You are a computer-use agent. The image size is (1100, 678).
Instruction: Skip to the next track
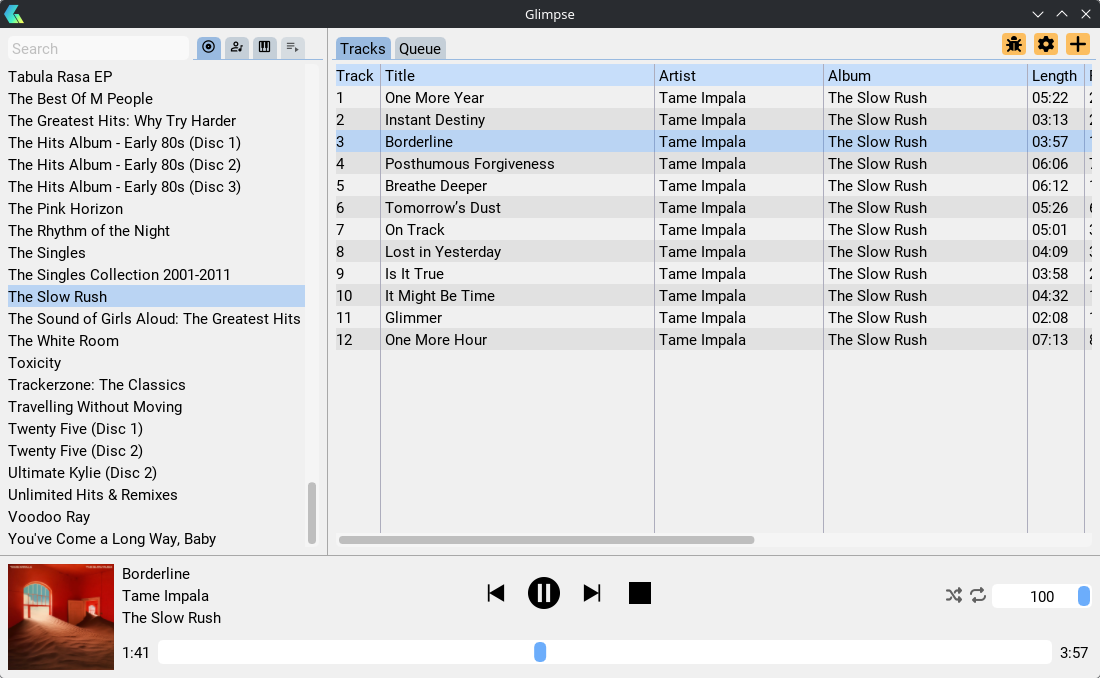[x=592, y=593]
